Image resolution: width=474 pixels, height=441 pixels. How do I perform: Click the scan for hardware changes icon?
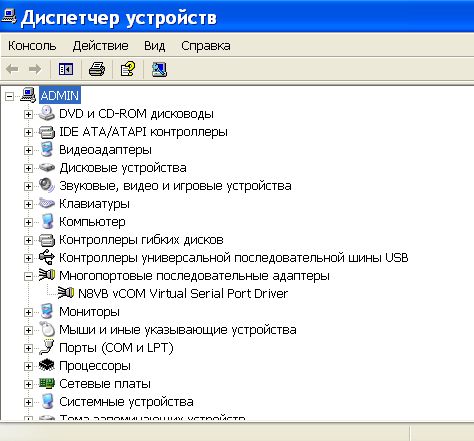pos(159,69)
